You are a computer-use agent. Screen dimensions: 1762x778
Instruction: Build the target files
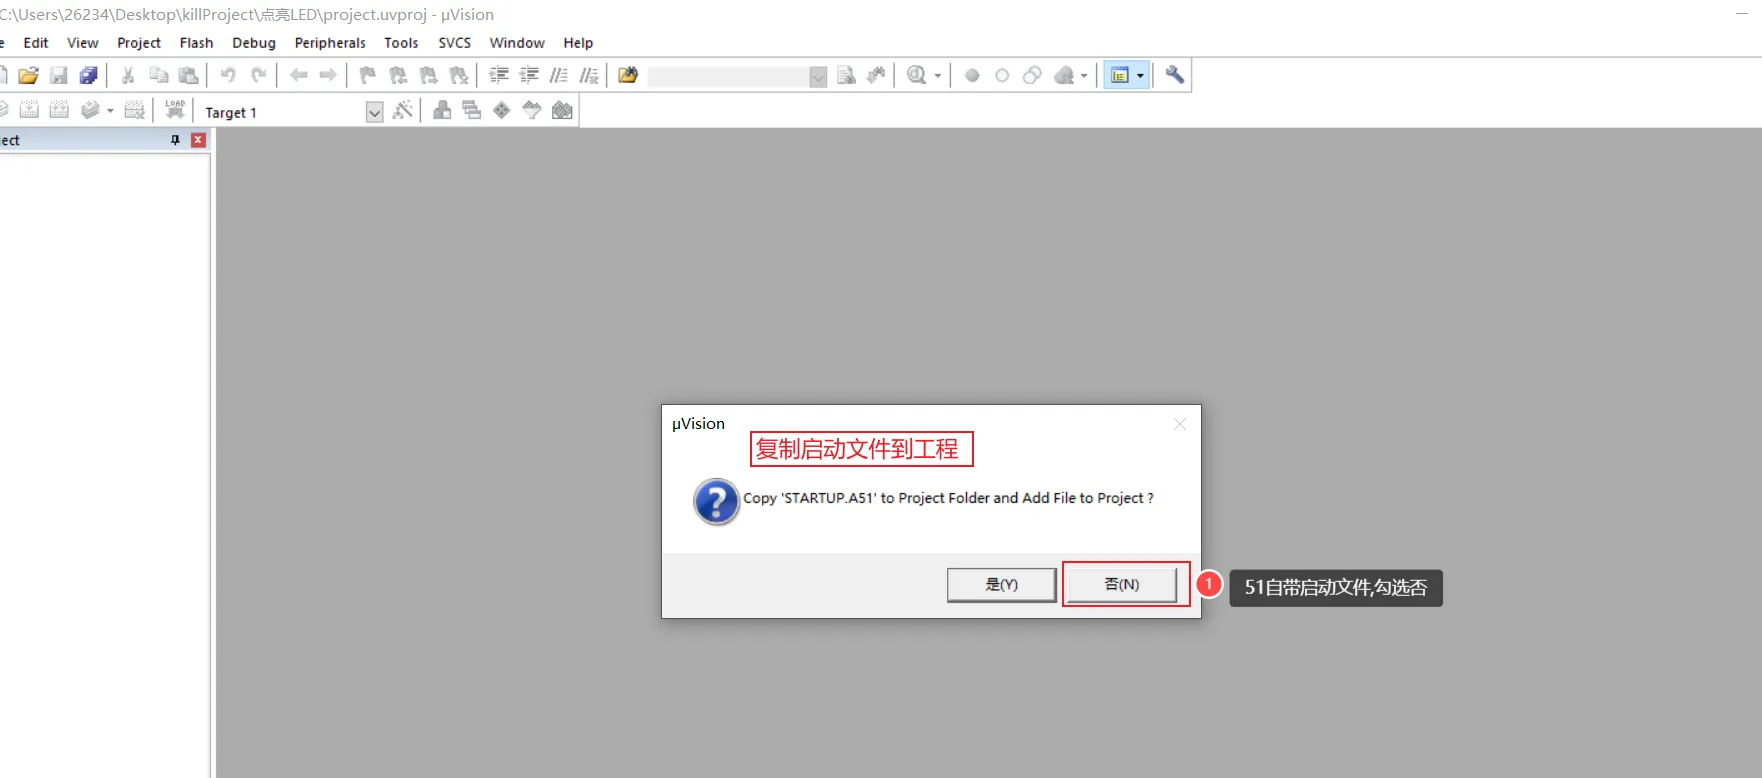29,110
